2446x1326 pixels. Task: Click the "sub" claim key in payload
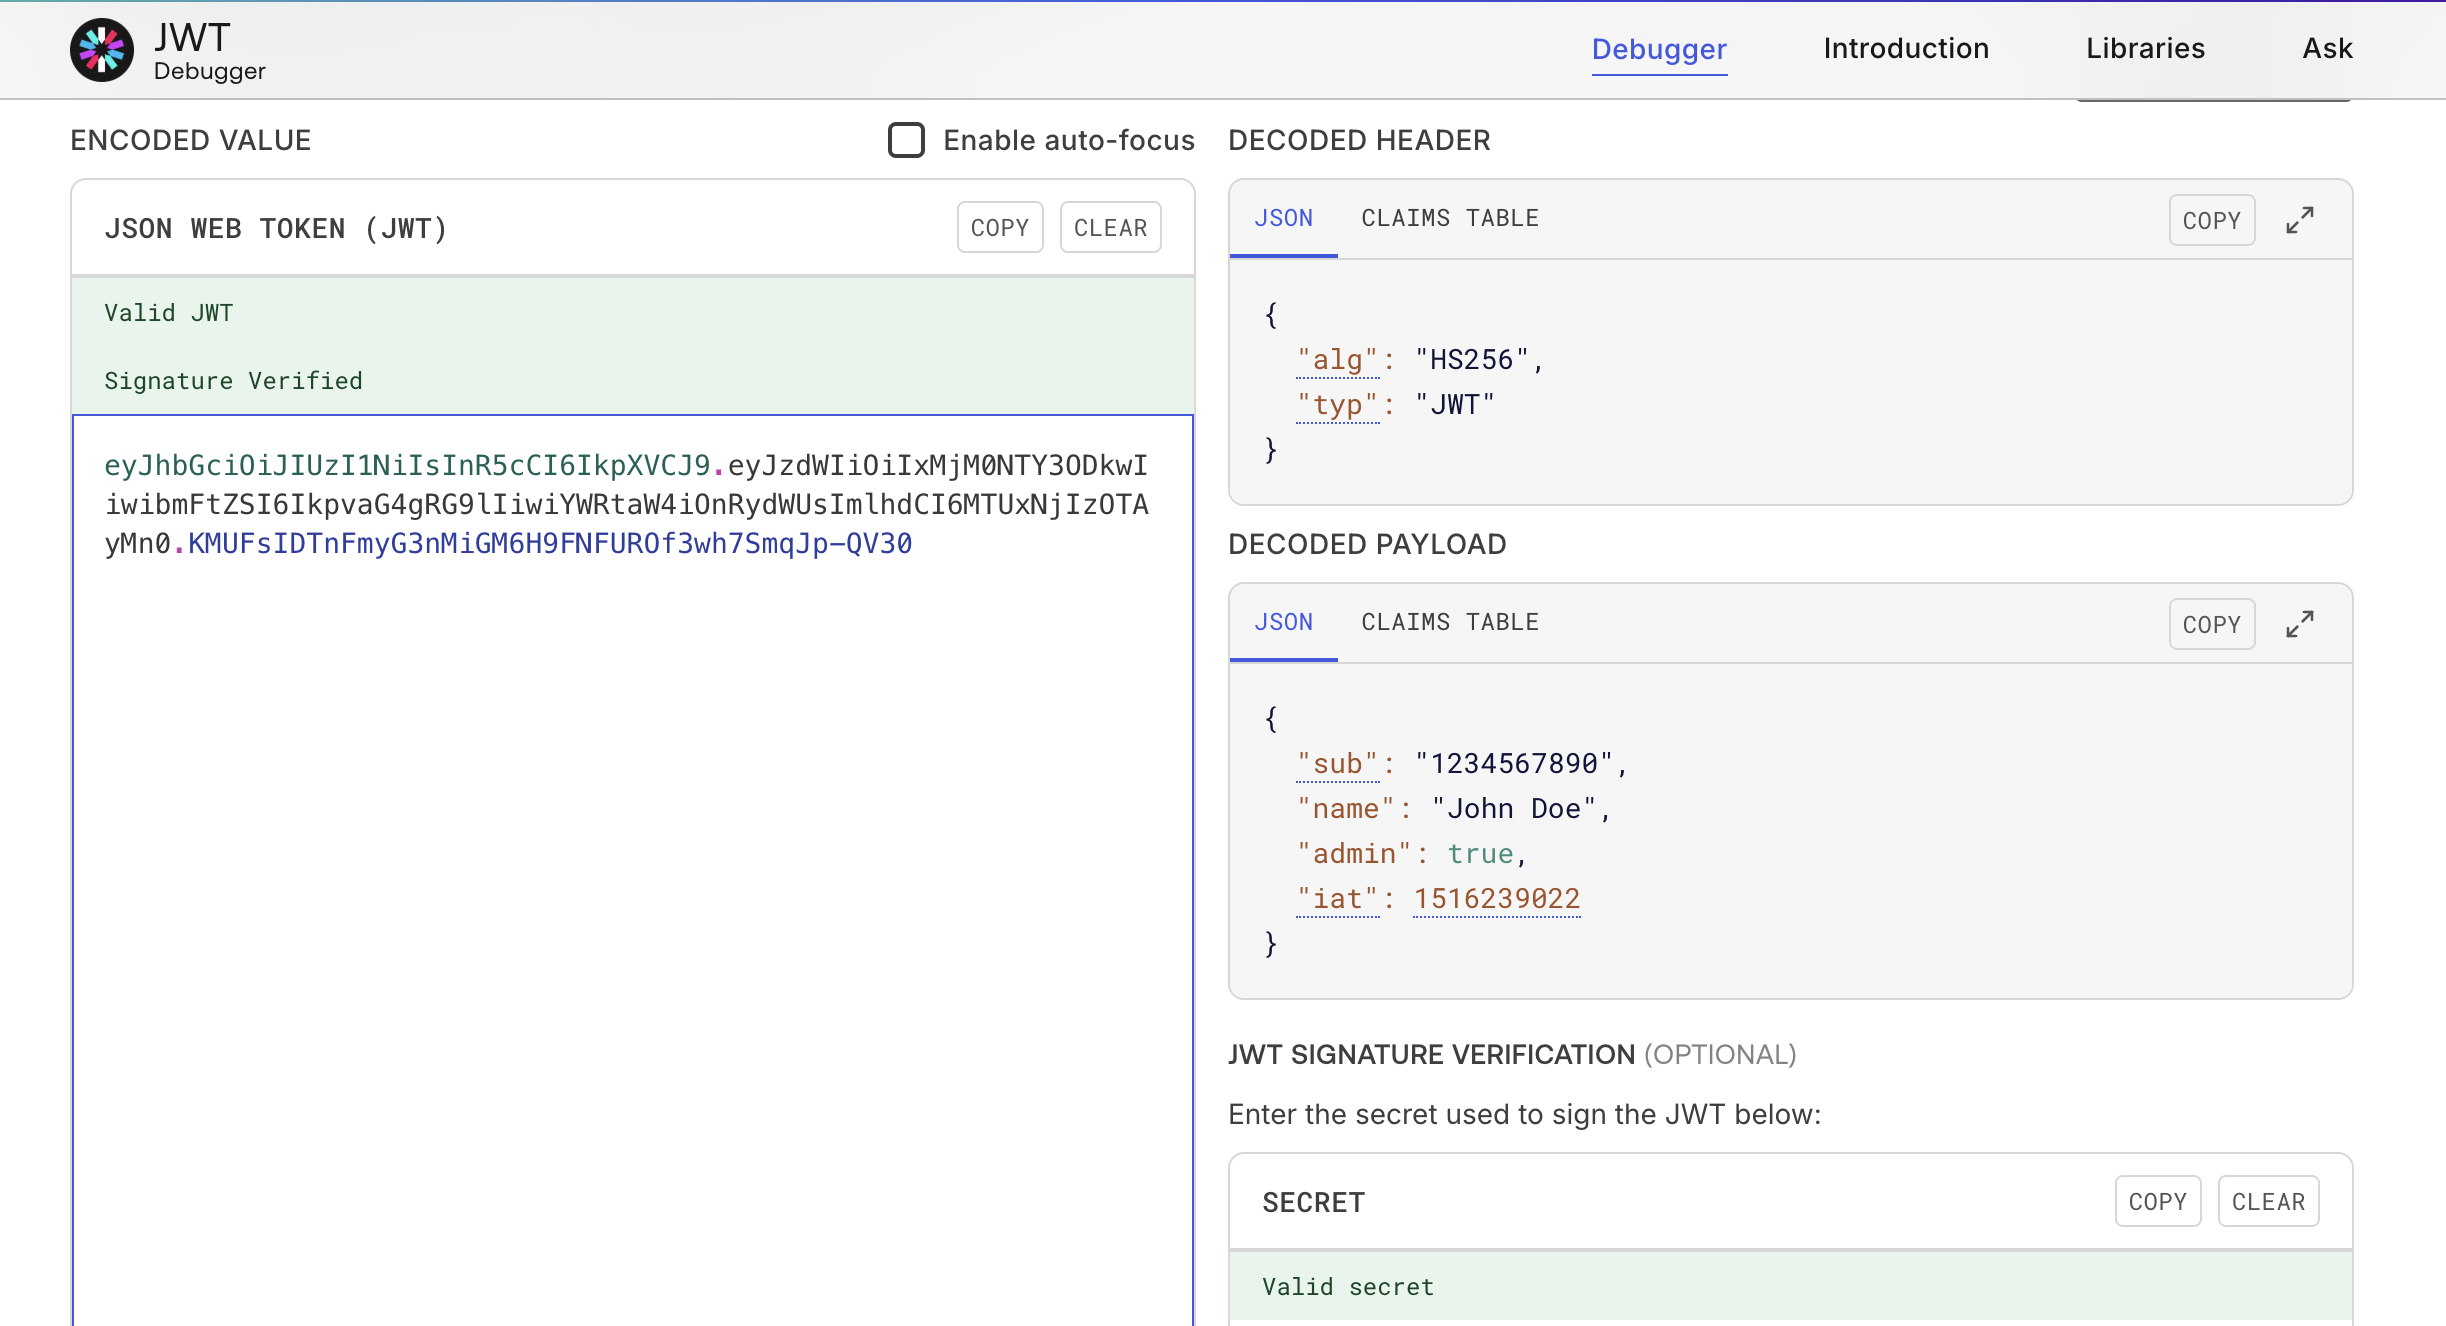[x=1338, y=764]
